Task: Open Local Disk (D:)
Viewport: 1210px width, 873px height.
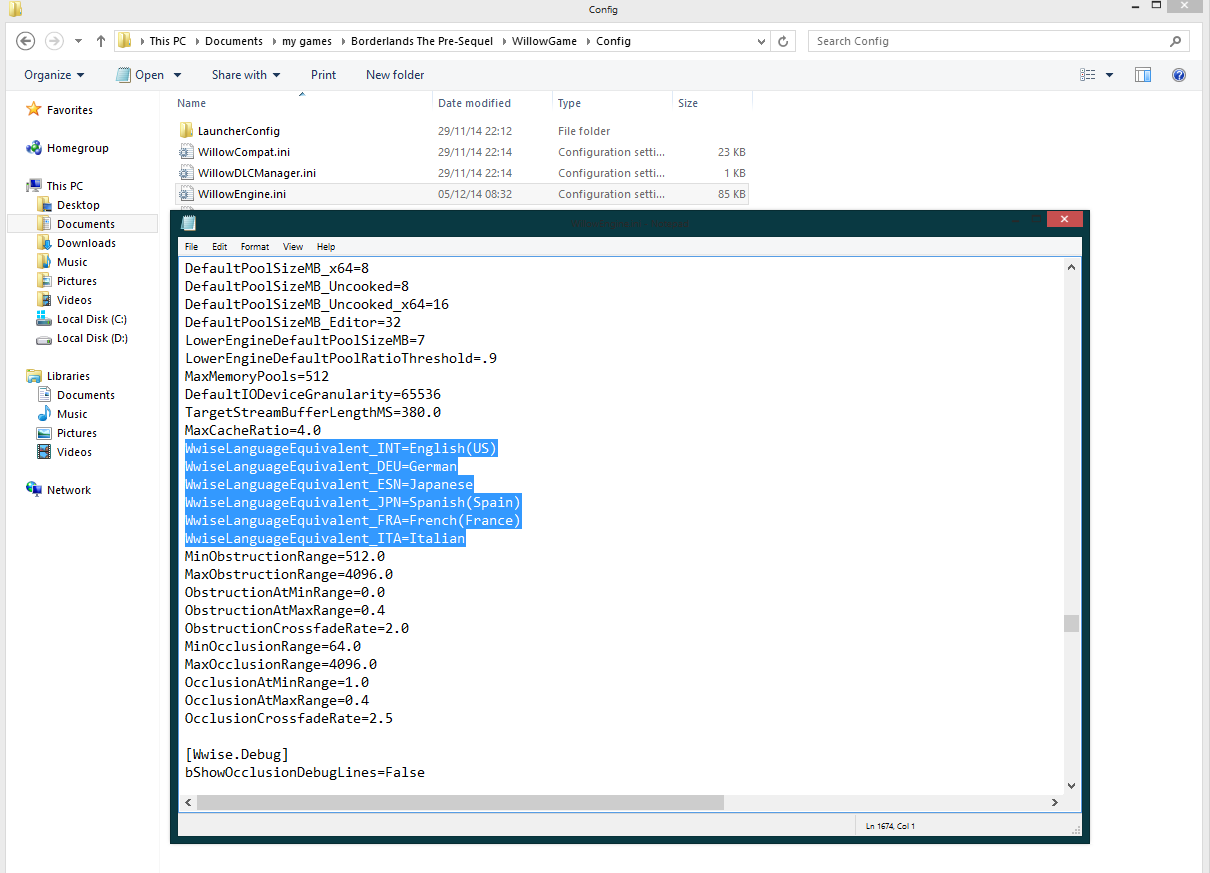Action: pyautogui.click(x=91, y=338)
